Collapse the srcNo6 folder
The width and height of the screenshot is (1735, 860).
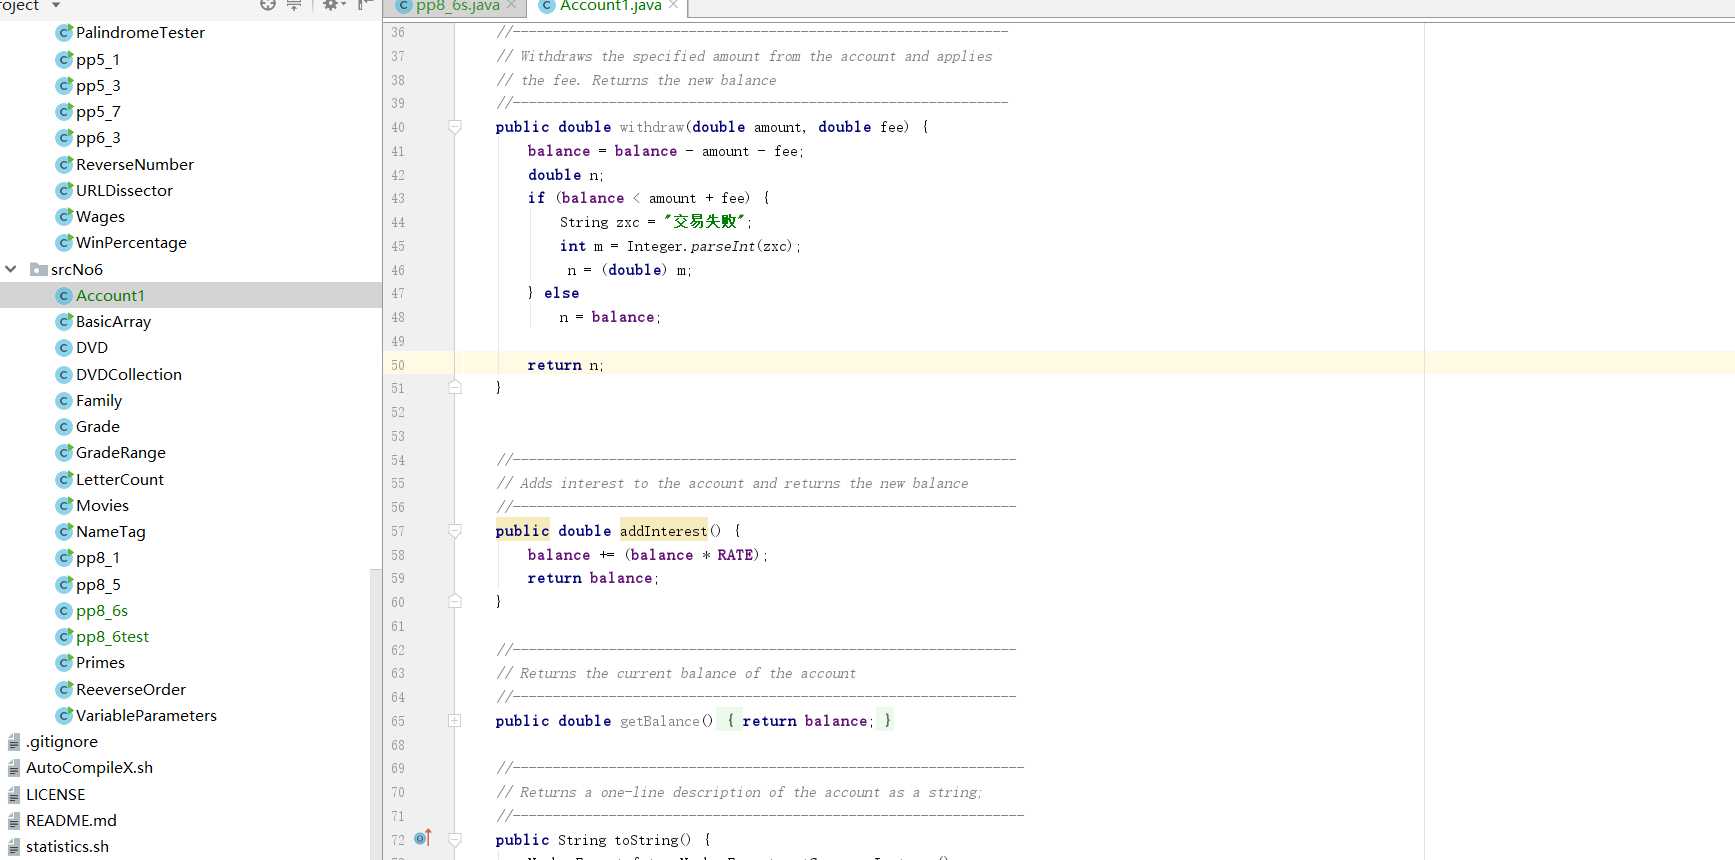tap(11, 269)
